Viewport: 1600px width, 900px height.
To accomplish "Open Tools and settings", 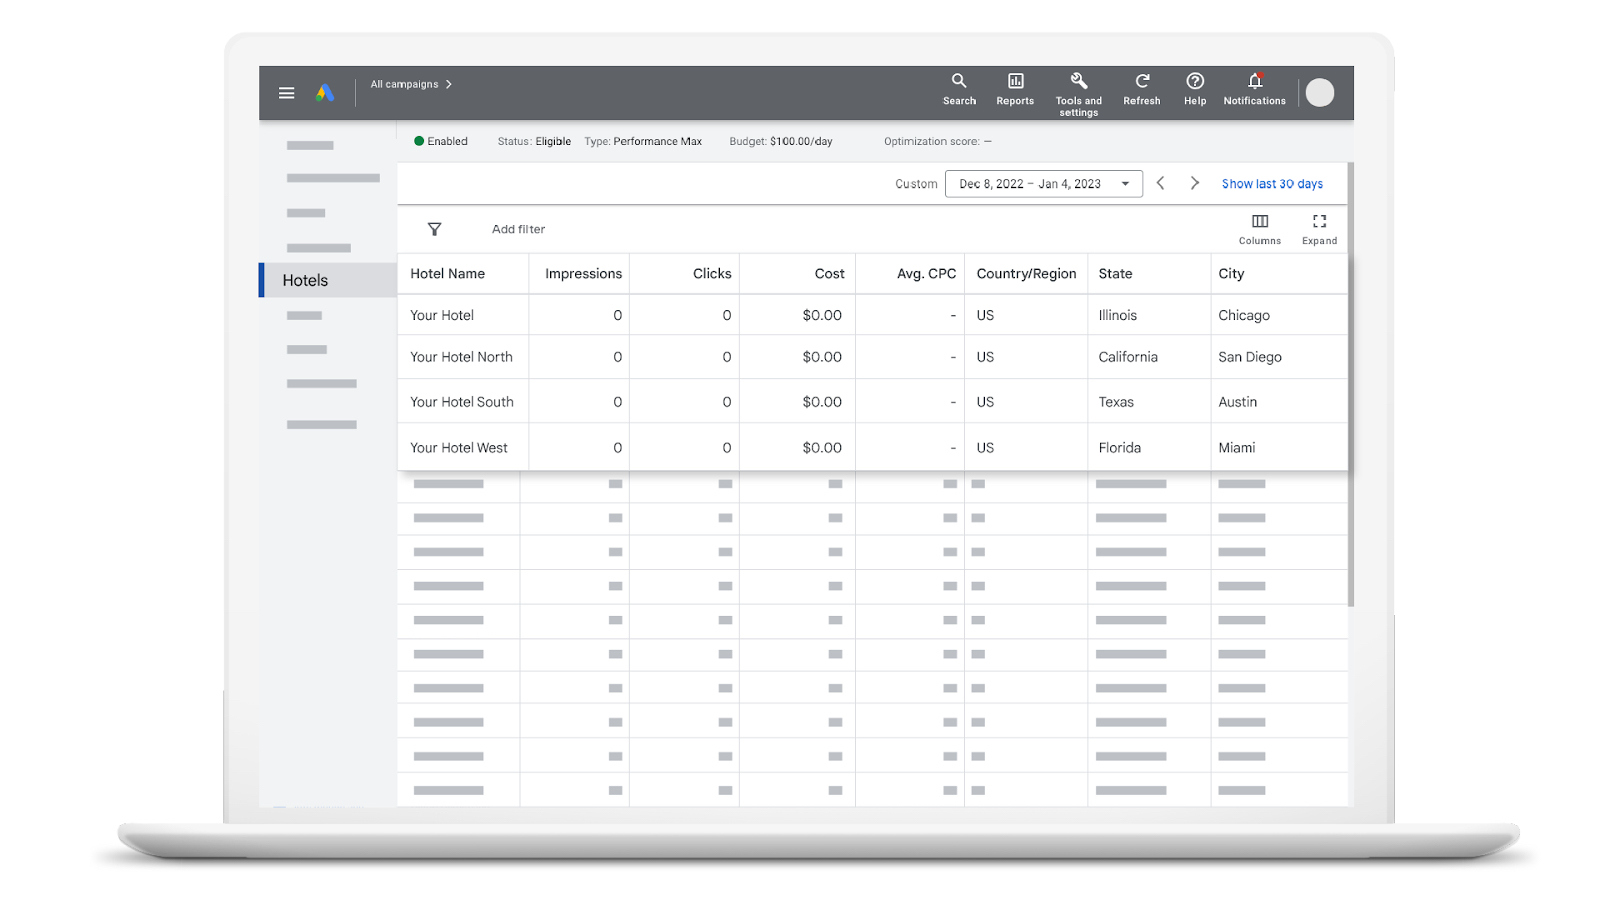I will click(1078, 92).
